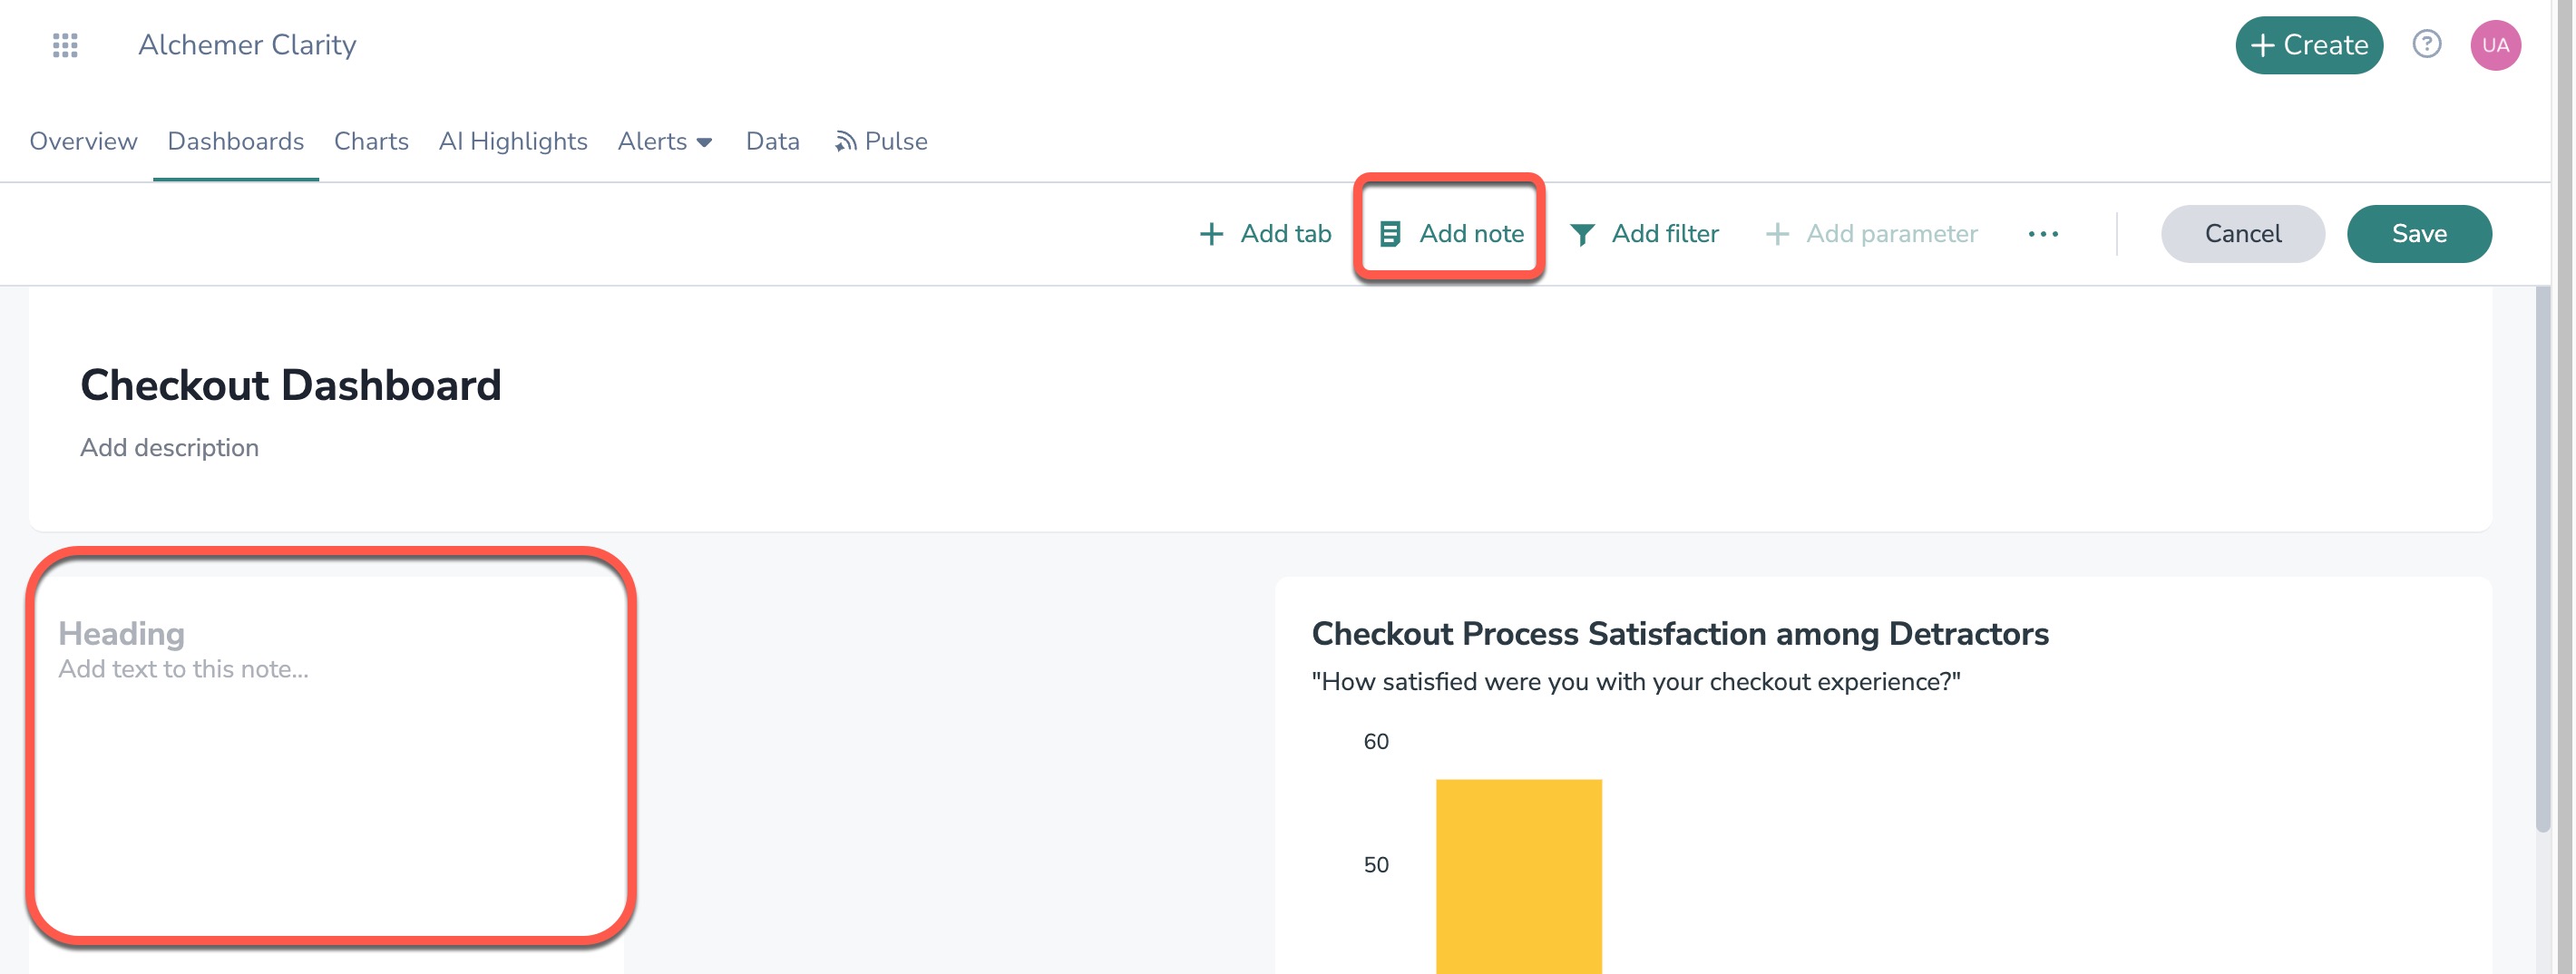Expand the Alerts dropdown arrow
This screenshot has width=2576, height=974.
pos(704,142)
